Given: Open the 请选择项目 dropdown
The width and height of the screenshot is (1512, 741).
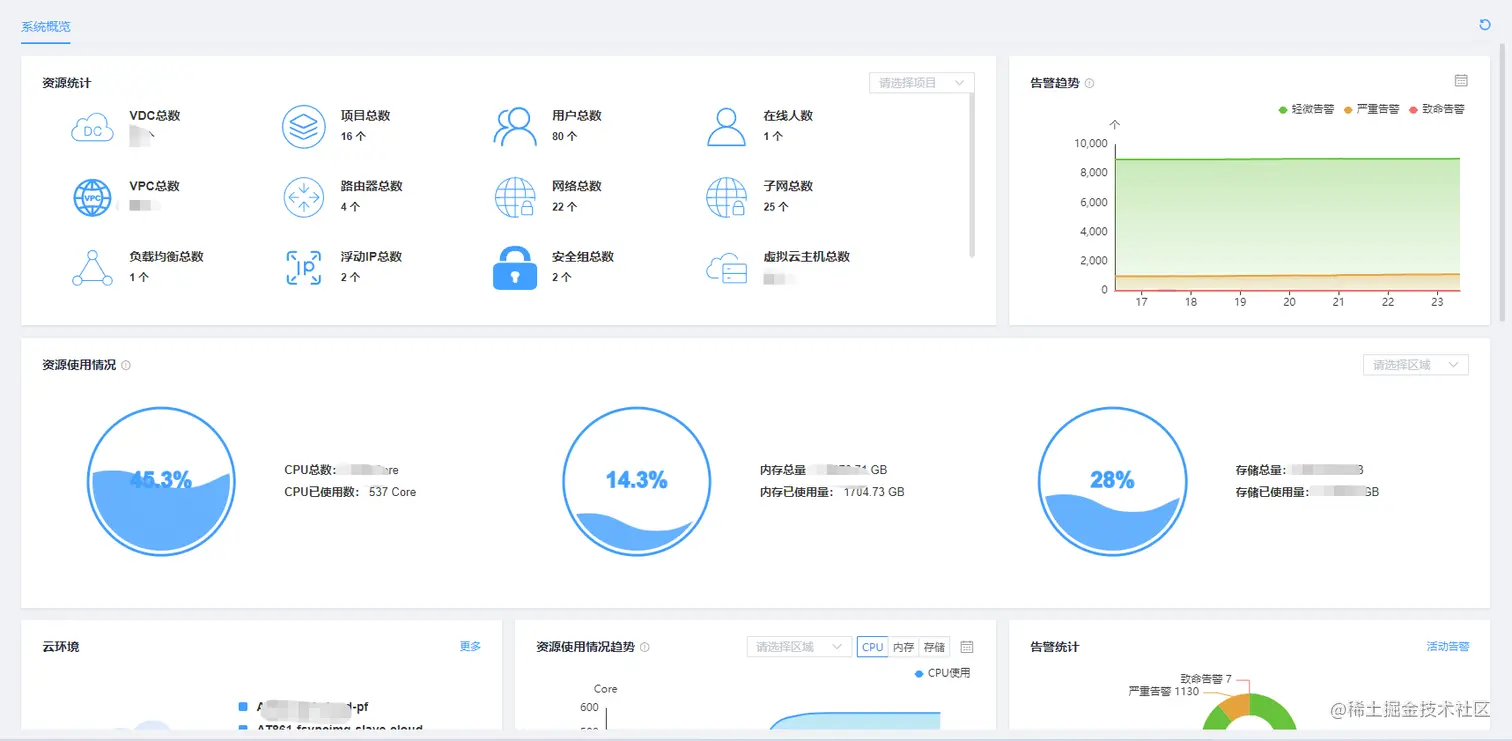Looking at the screenshot, I should tap(921, 83).
